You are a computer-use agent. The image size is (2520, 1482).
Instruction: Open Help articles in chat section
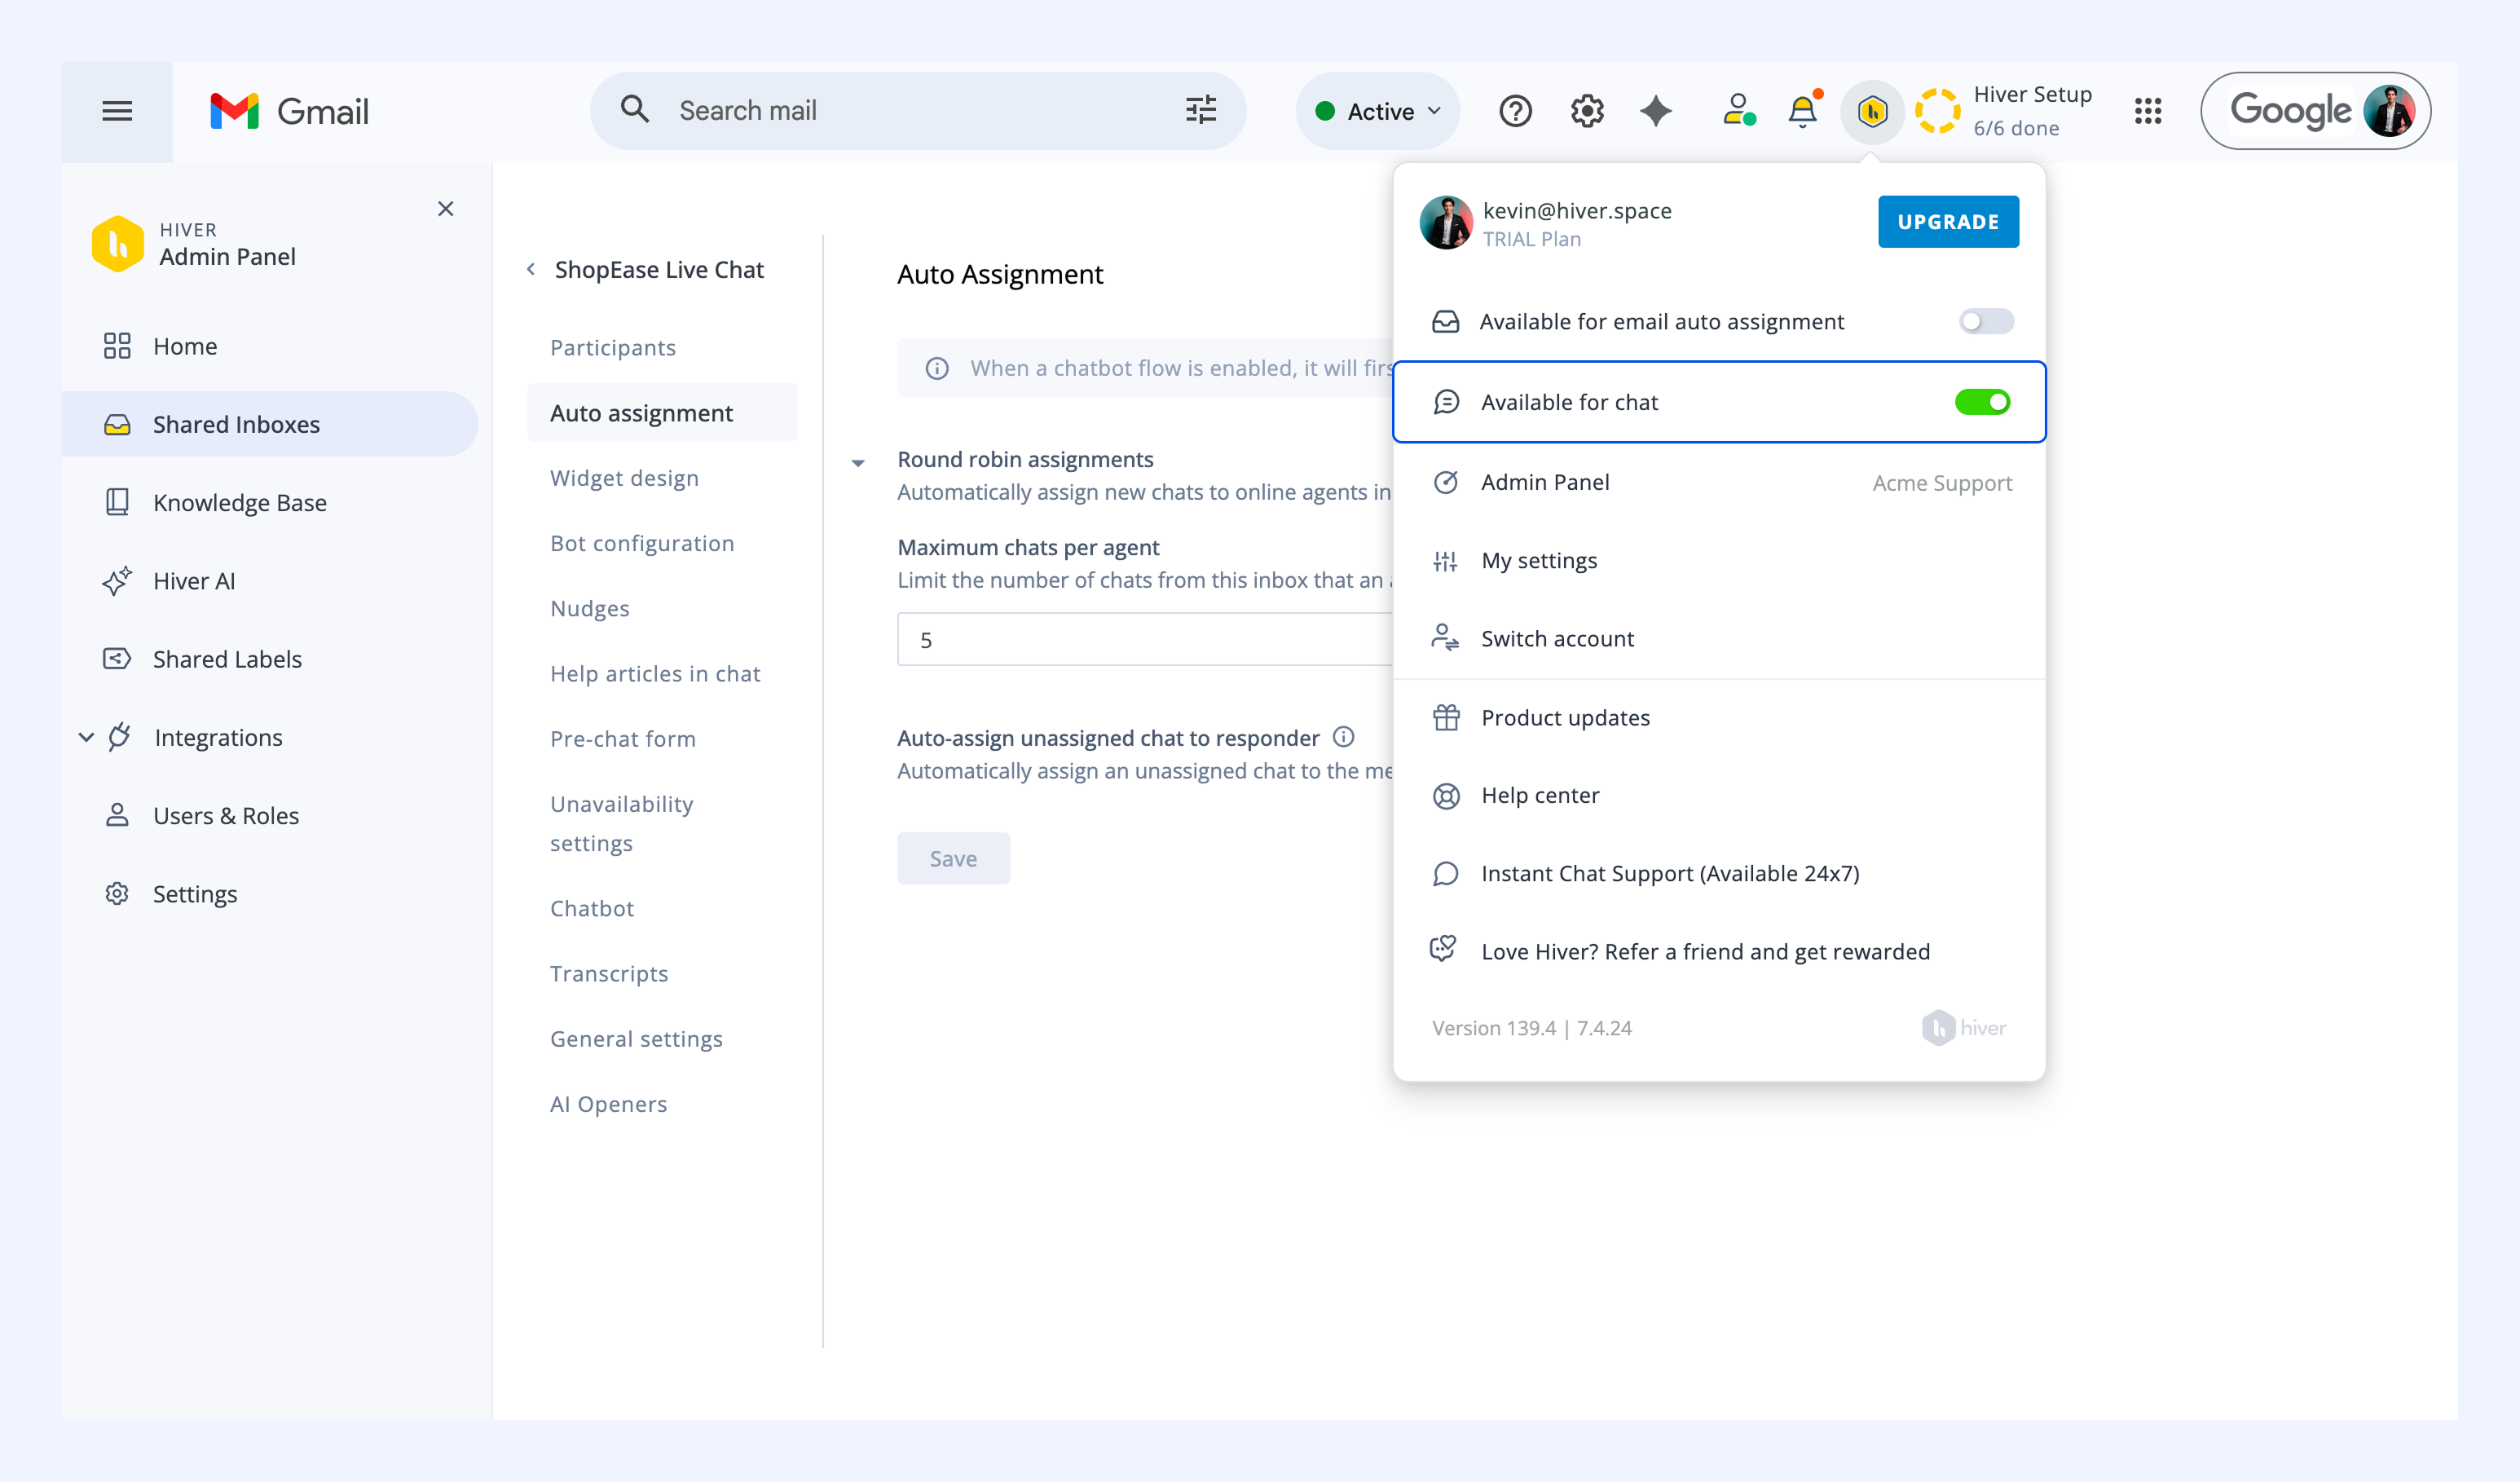pos(655,673)
